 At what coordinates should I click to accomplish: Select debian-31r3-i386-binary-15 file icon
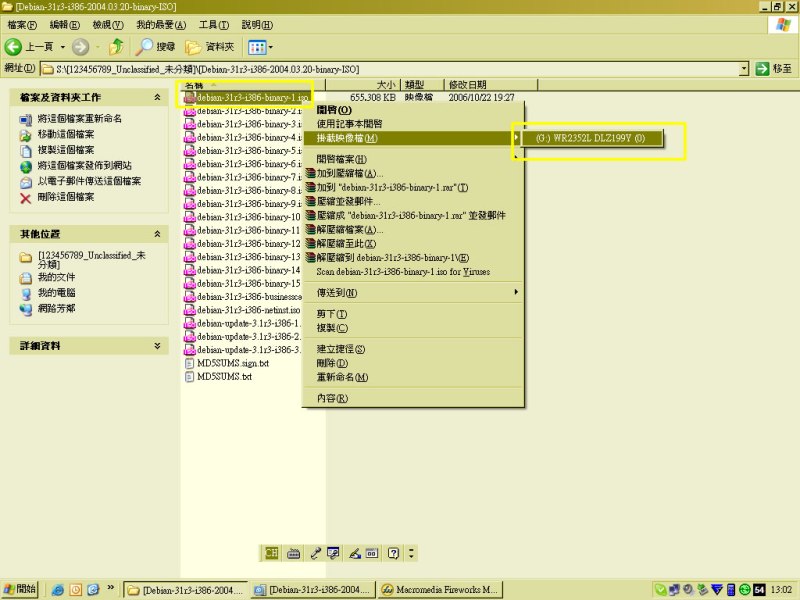tap(190, 283)
